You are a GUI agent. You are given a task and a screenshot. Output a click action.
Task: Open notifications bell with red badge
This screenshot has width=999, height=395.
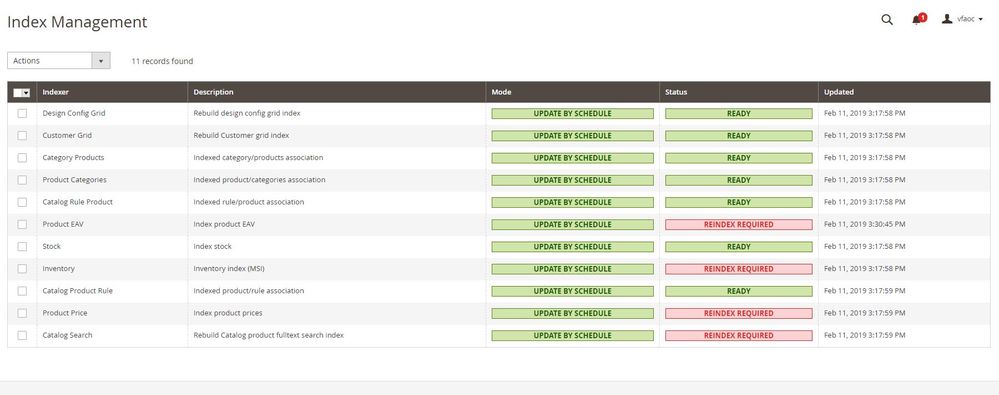[918, 19]
